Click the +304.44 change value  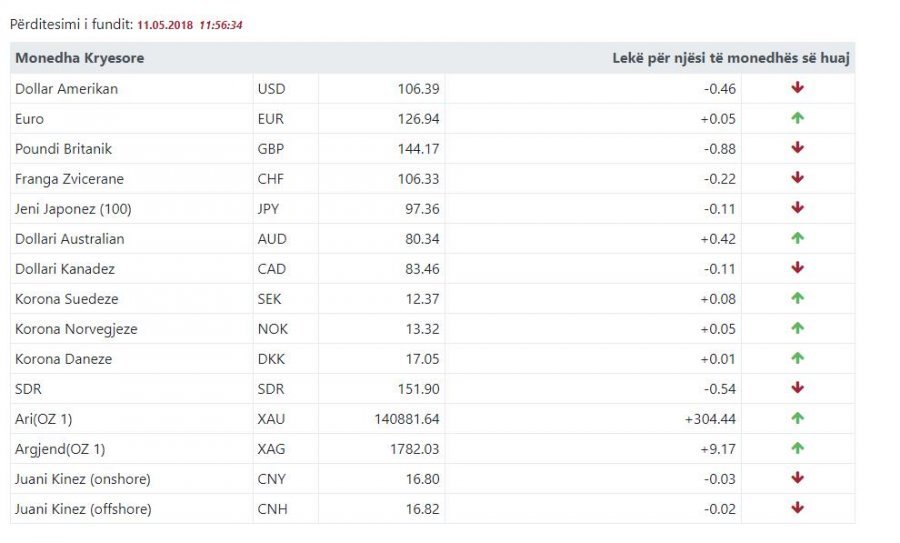[710, 419]
